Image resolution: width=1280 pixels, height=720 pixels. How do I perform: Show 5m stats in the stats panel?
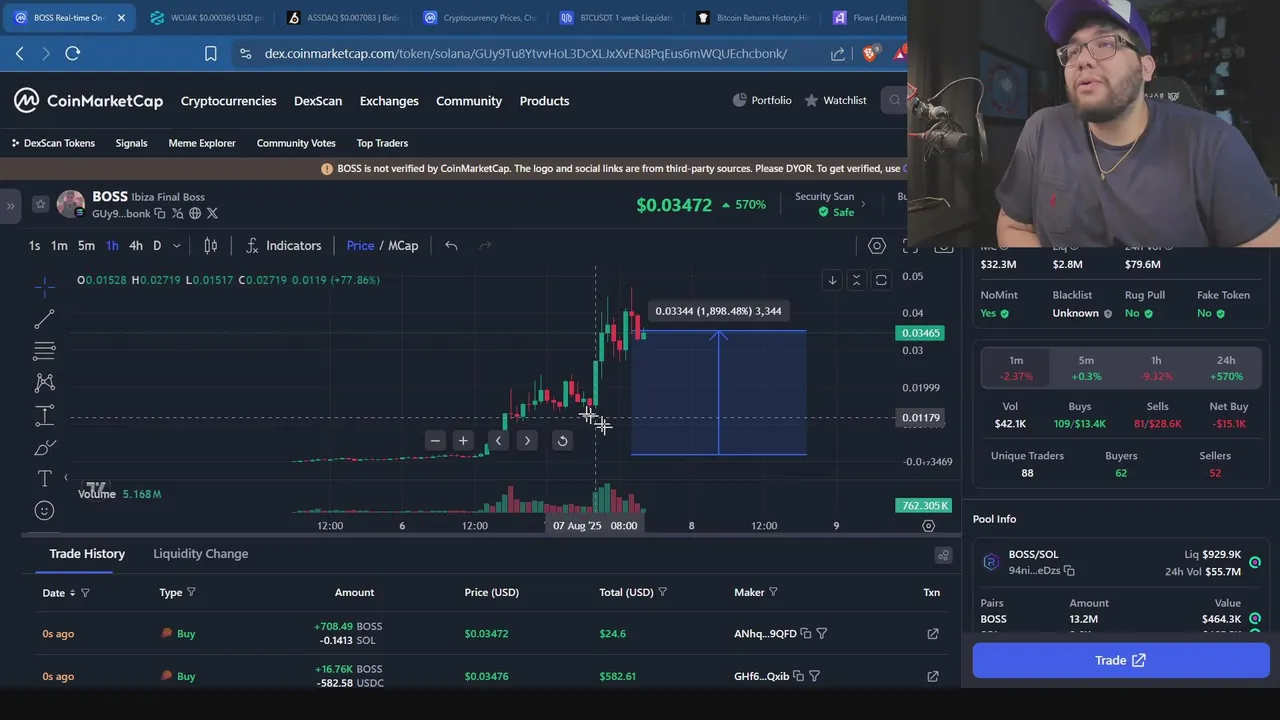coord(1086,368)
